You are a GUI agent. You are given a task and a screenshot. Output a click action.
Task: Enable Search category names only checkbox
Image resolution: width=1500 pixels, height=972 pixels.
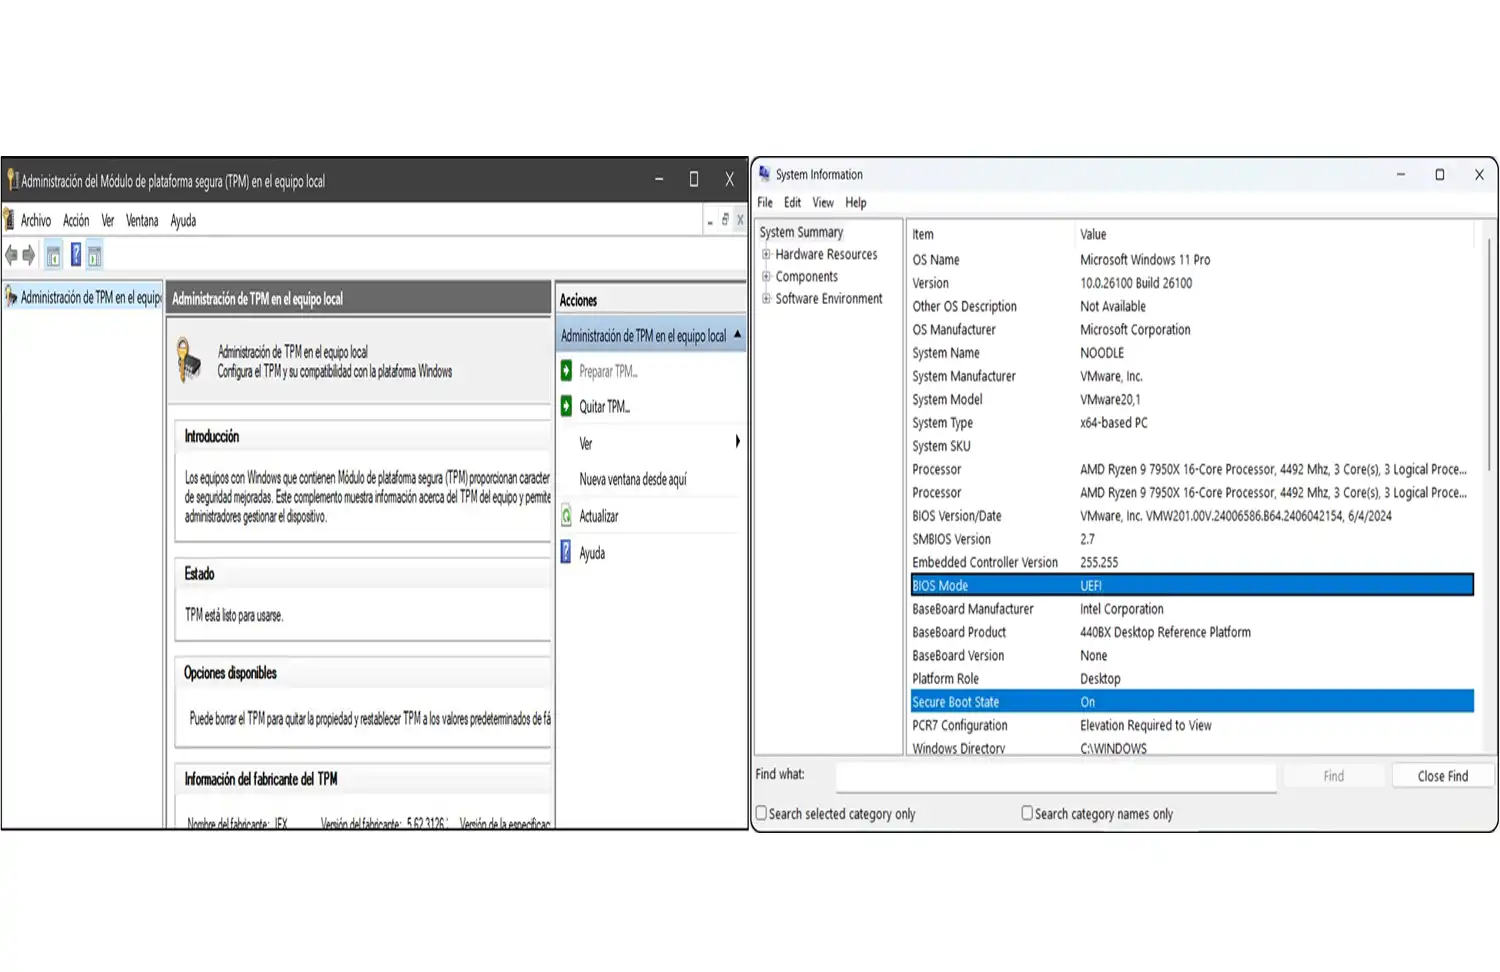point(1027,813)
